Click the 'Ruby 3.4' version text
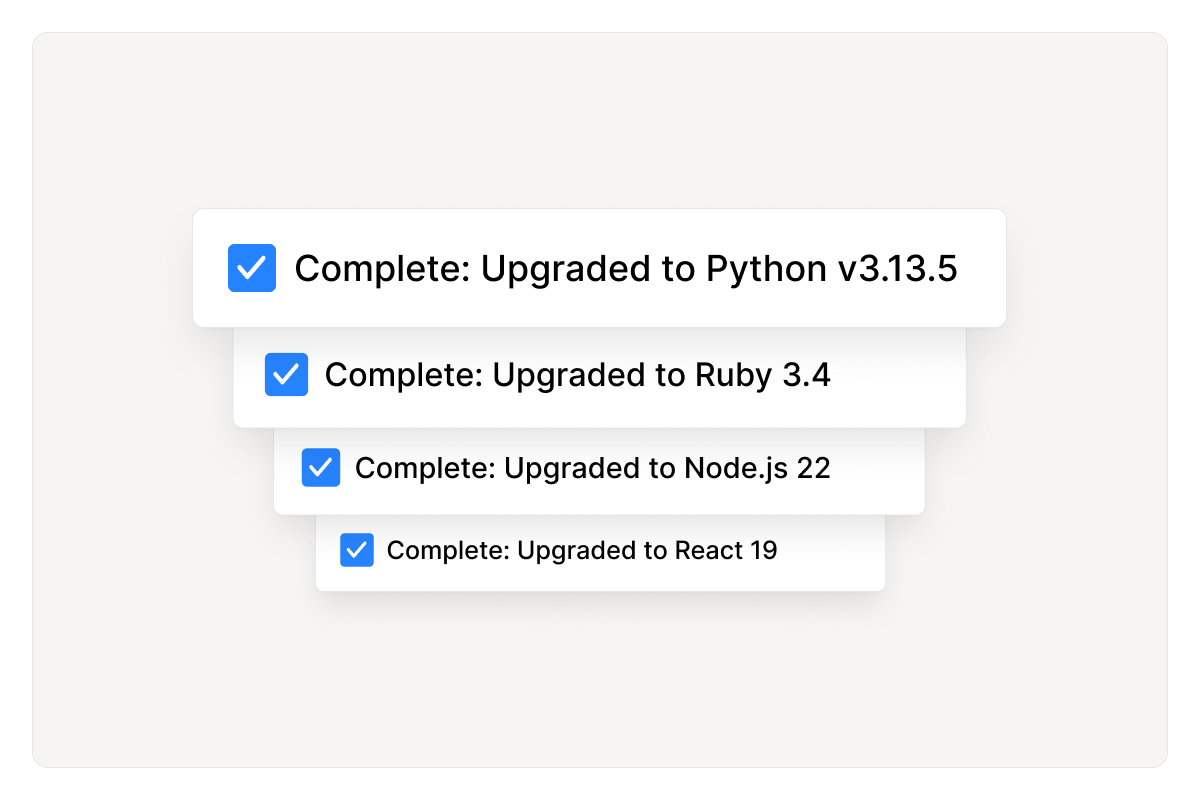 tap(763, 375)
